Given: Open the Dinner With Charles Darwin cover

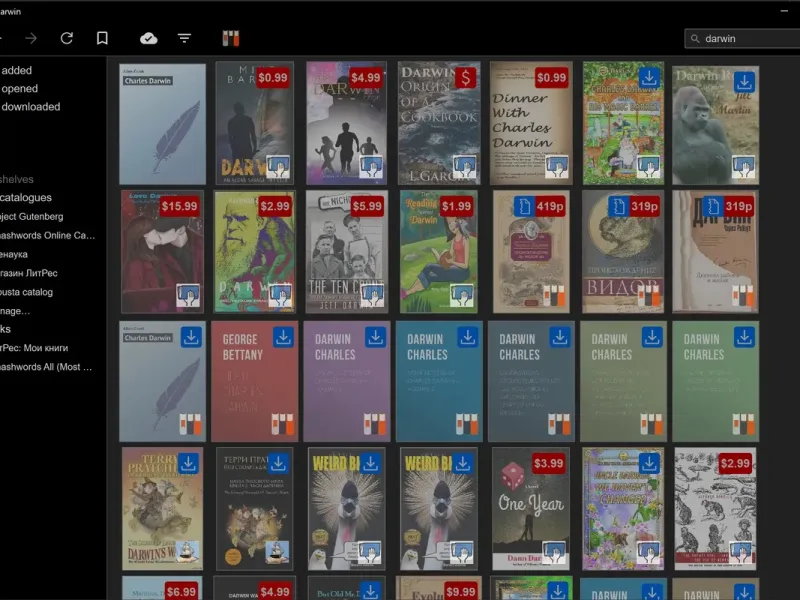Looking at the screenshot, I should point(531,123).
